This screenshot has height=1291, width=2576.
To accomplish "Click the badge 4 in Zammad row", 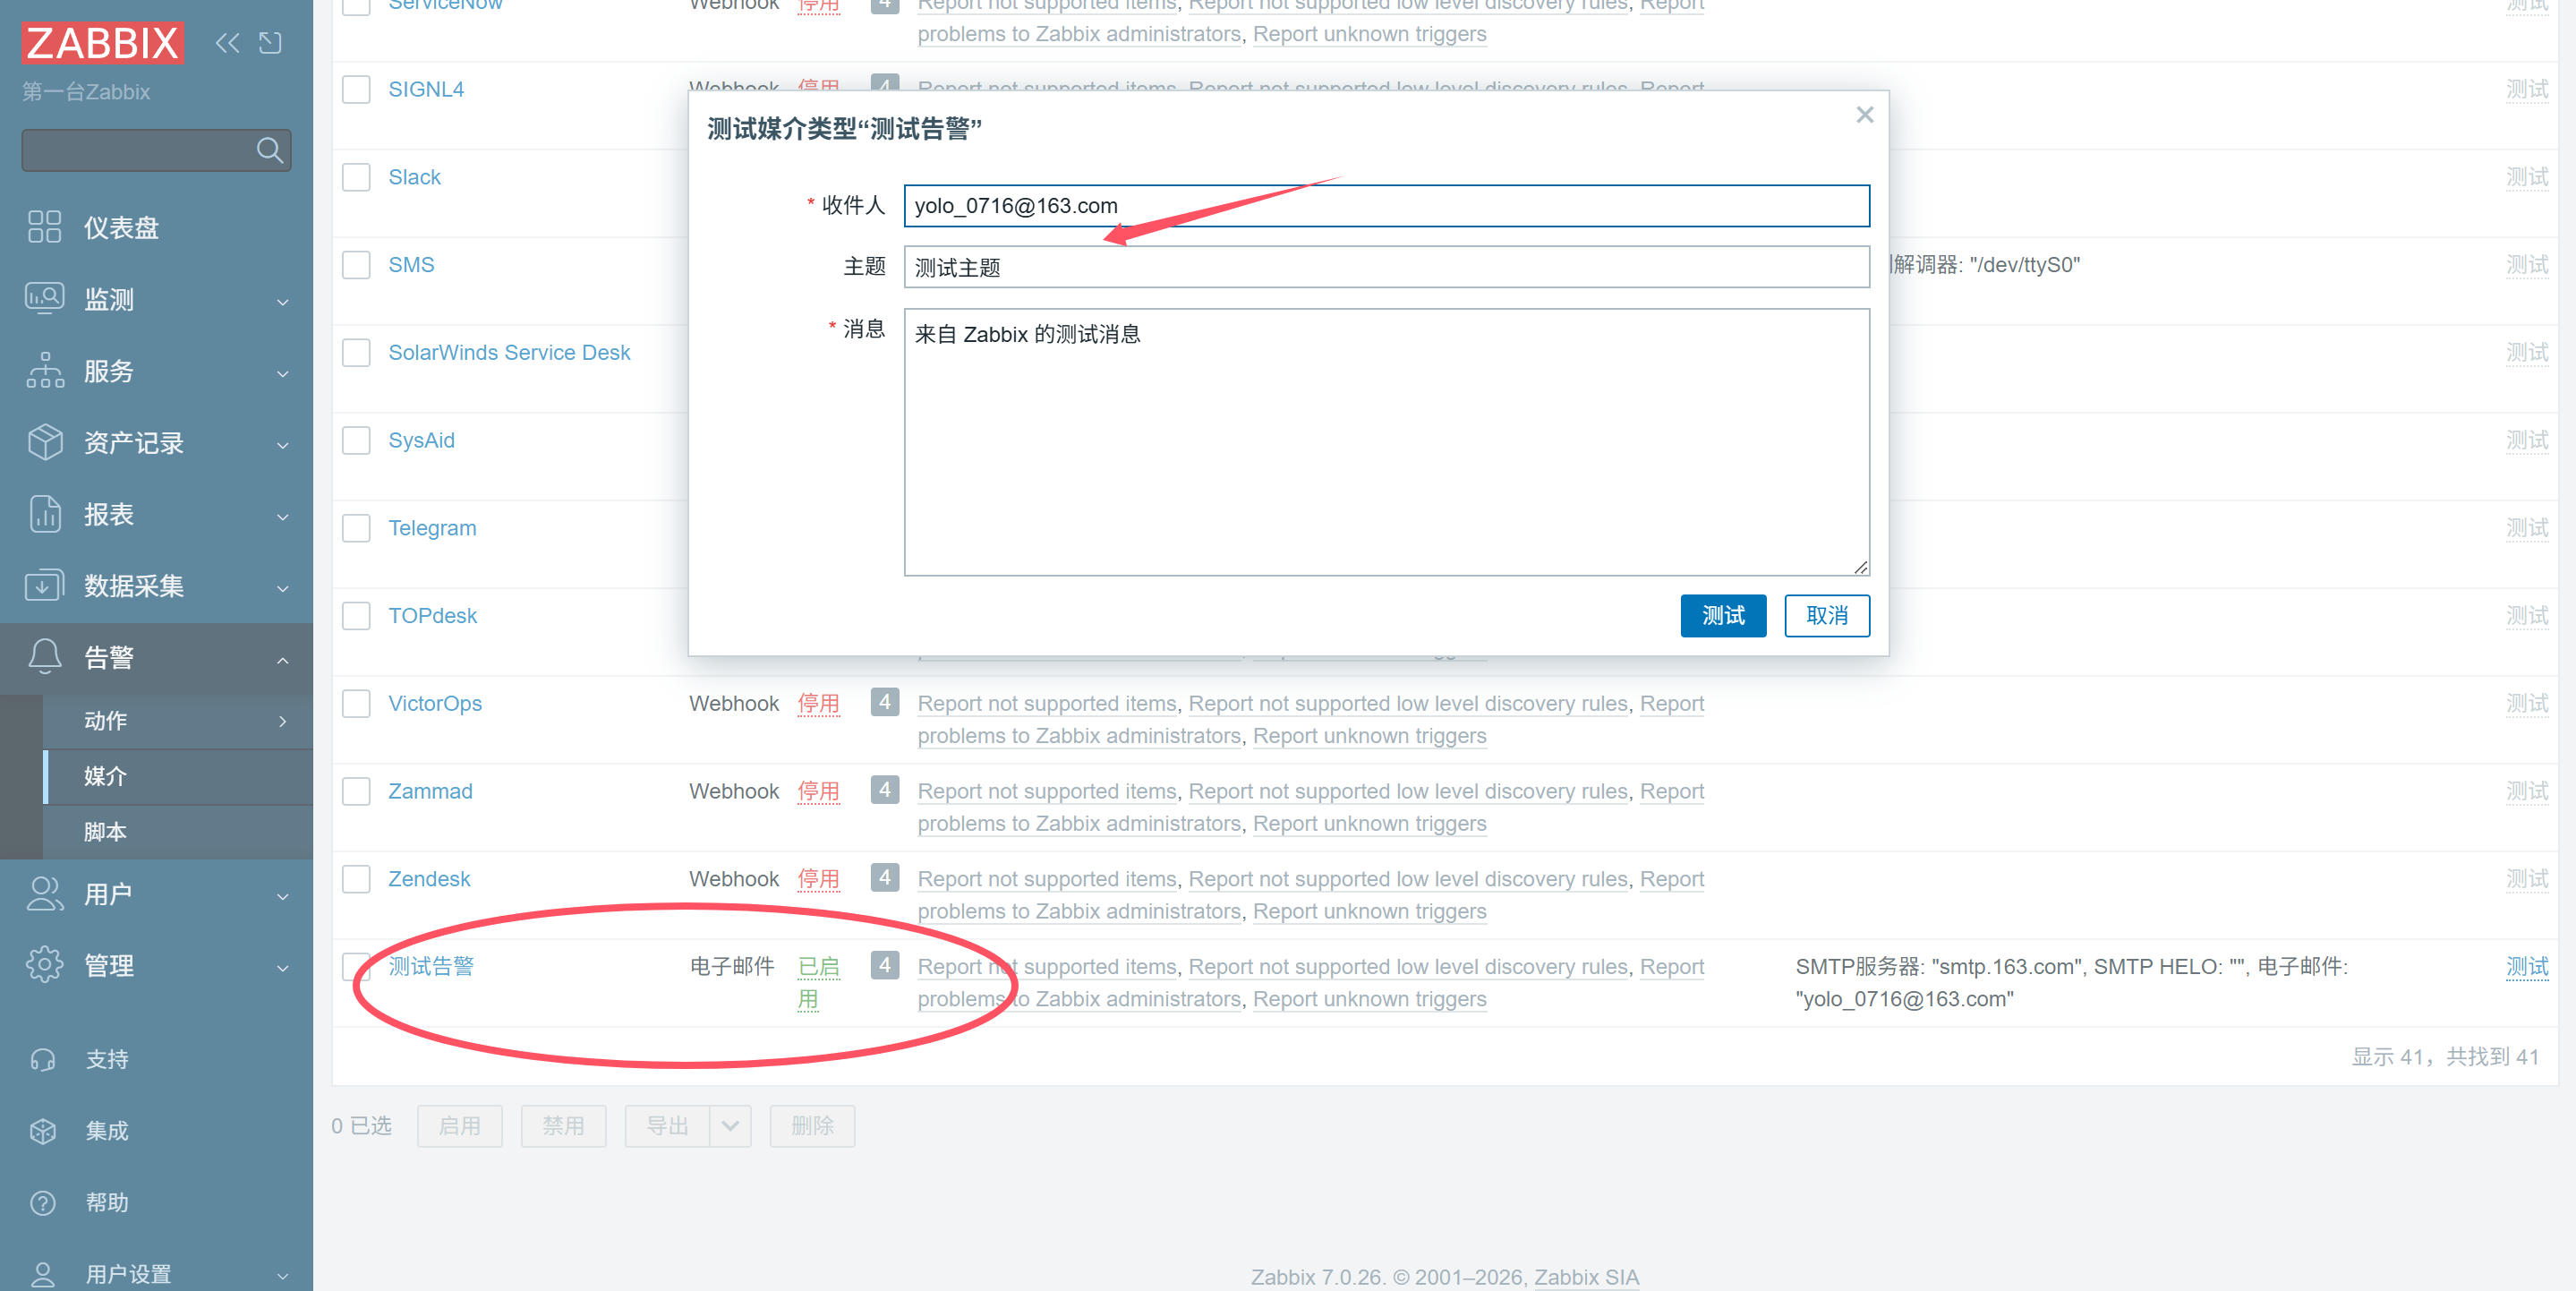I will pos(884,790).
